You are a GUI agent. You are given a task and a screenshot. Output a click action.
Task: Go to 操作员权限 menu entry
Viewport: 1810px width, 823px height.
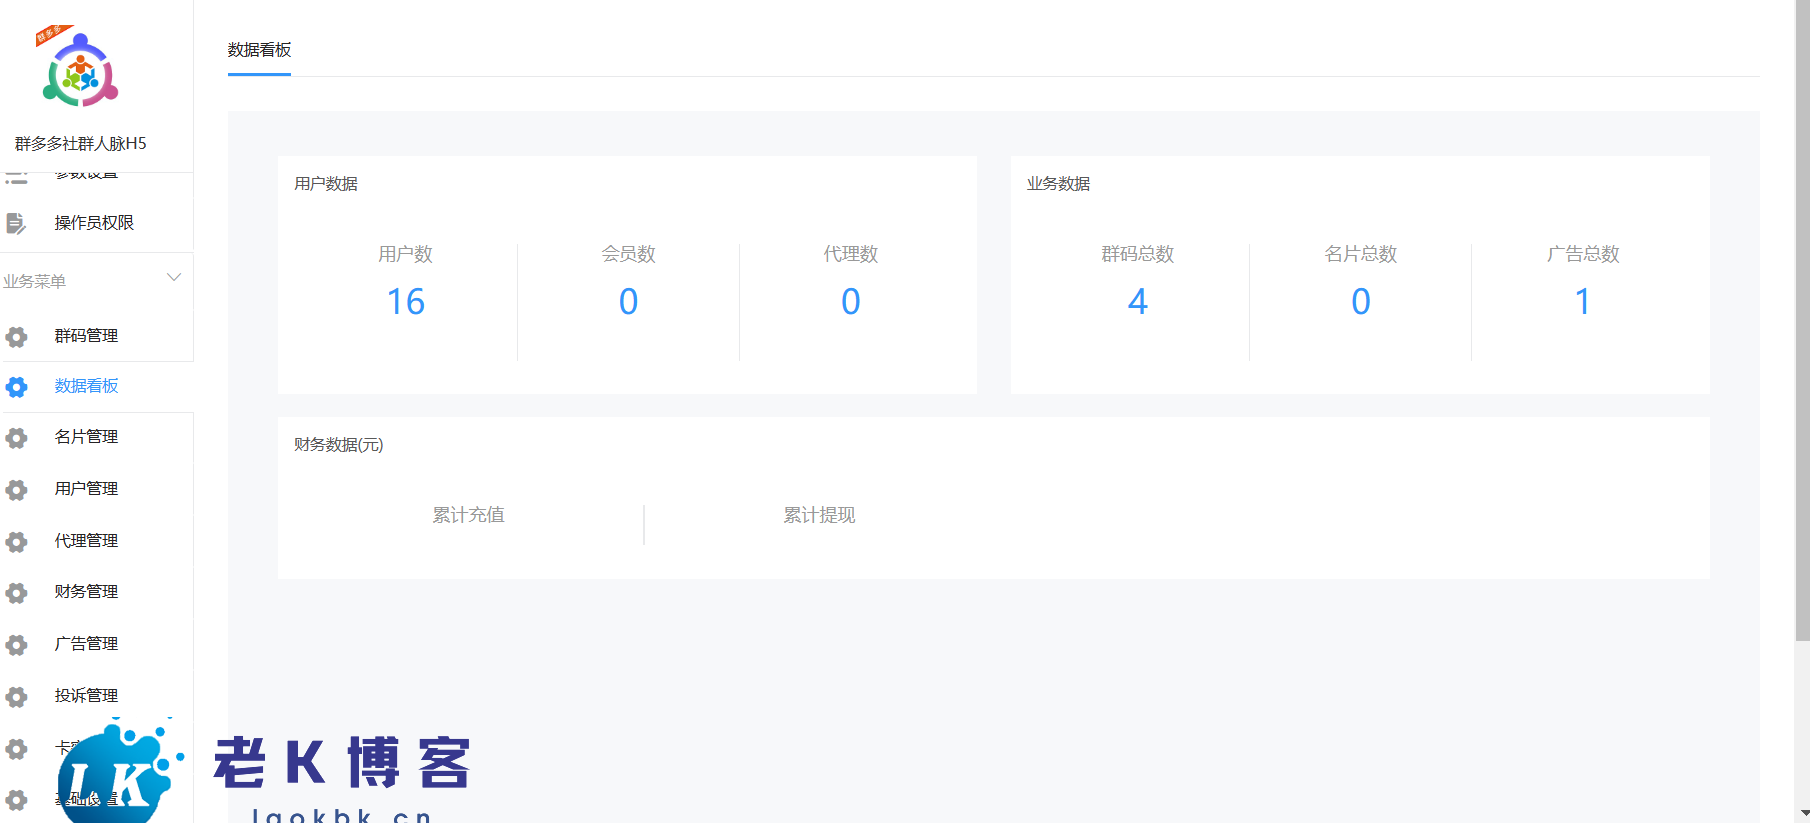coord(94,223)
